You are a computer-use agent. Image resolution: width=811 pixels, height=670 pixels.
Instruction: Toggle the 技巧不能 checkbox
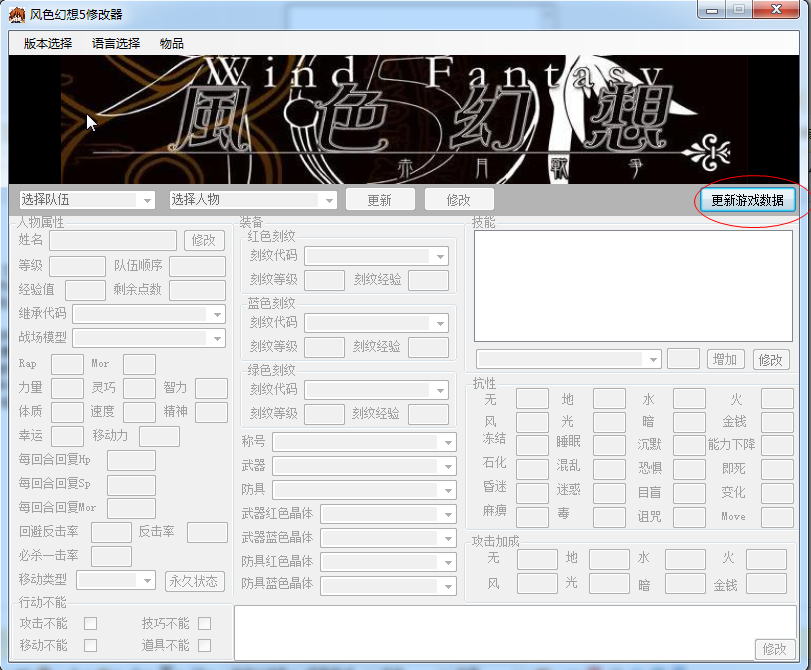point(205,623)
